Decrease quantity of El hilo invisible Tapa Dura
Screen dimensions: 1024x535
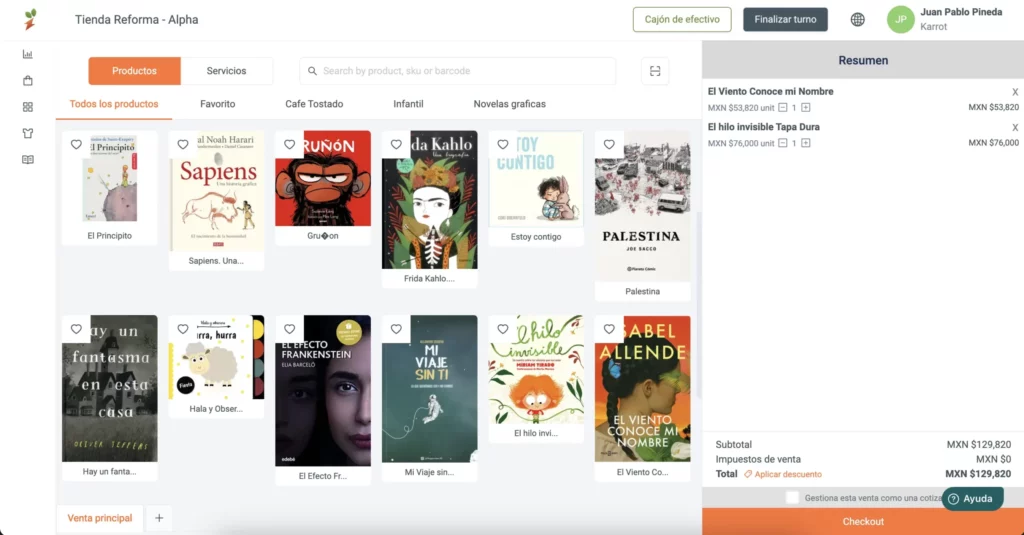click(x=782, y=143)
